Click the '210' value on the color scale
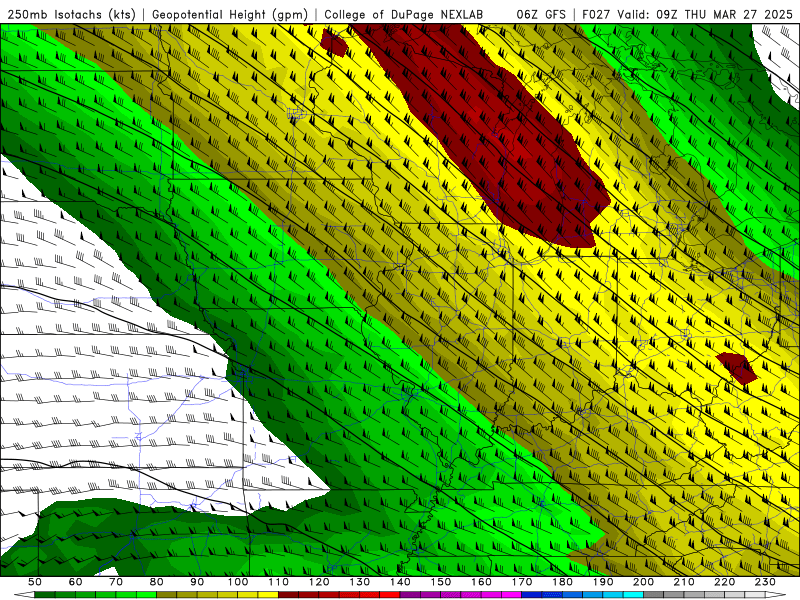The width and height of the screenshot is (800, 600). point(684,582)
